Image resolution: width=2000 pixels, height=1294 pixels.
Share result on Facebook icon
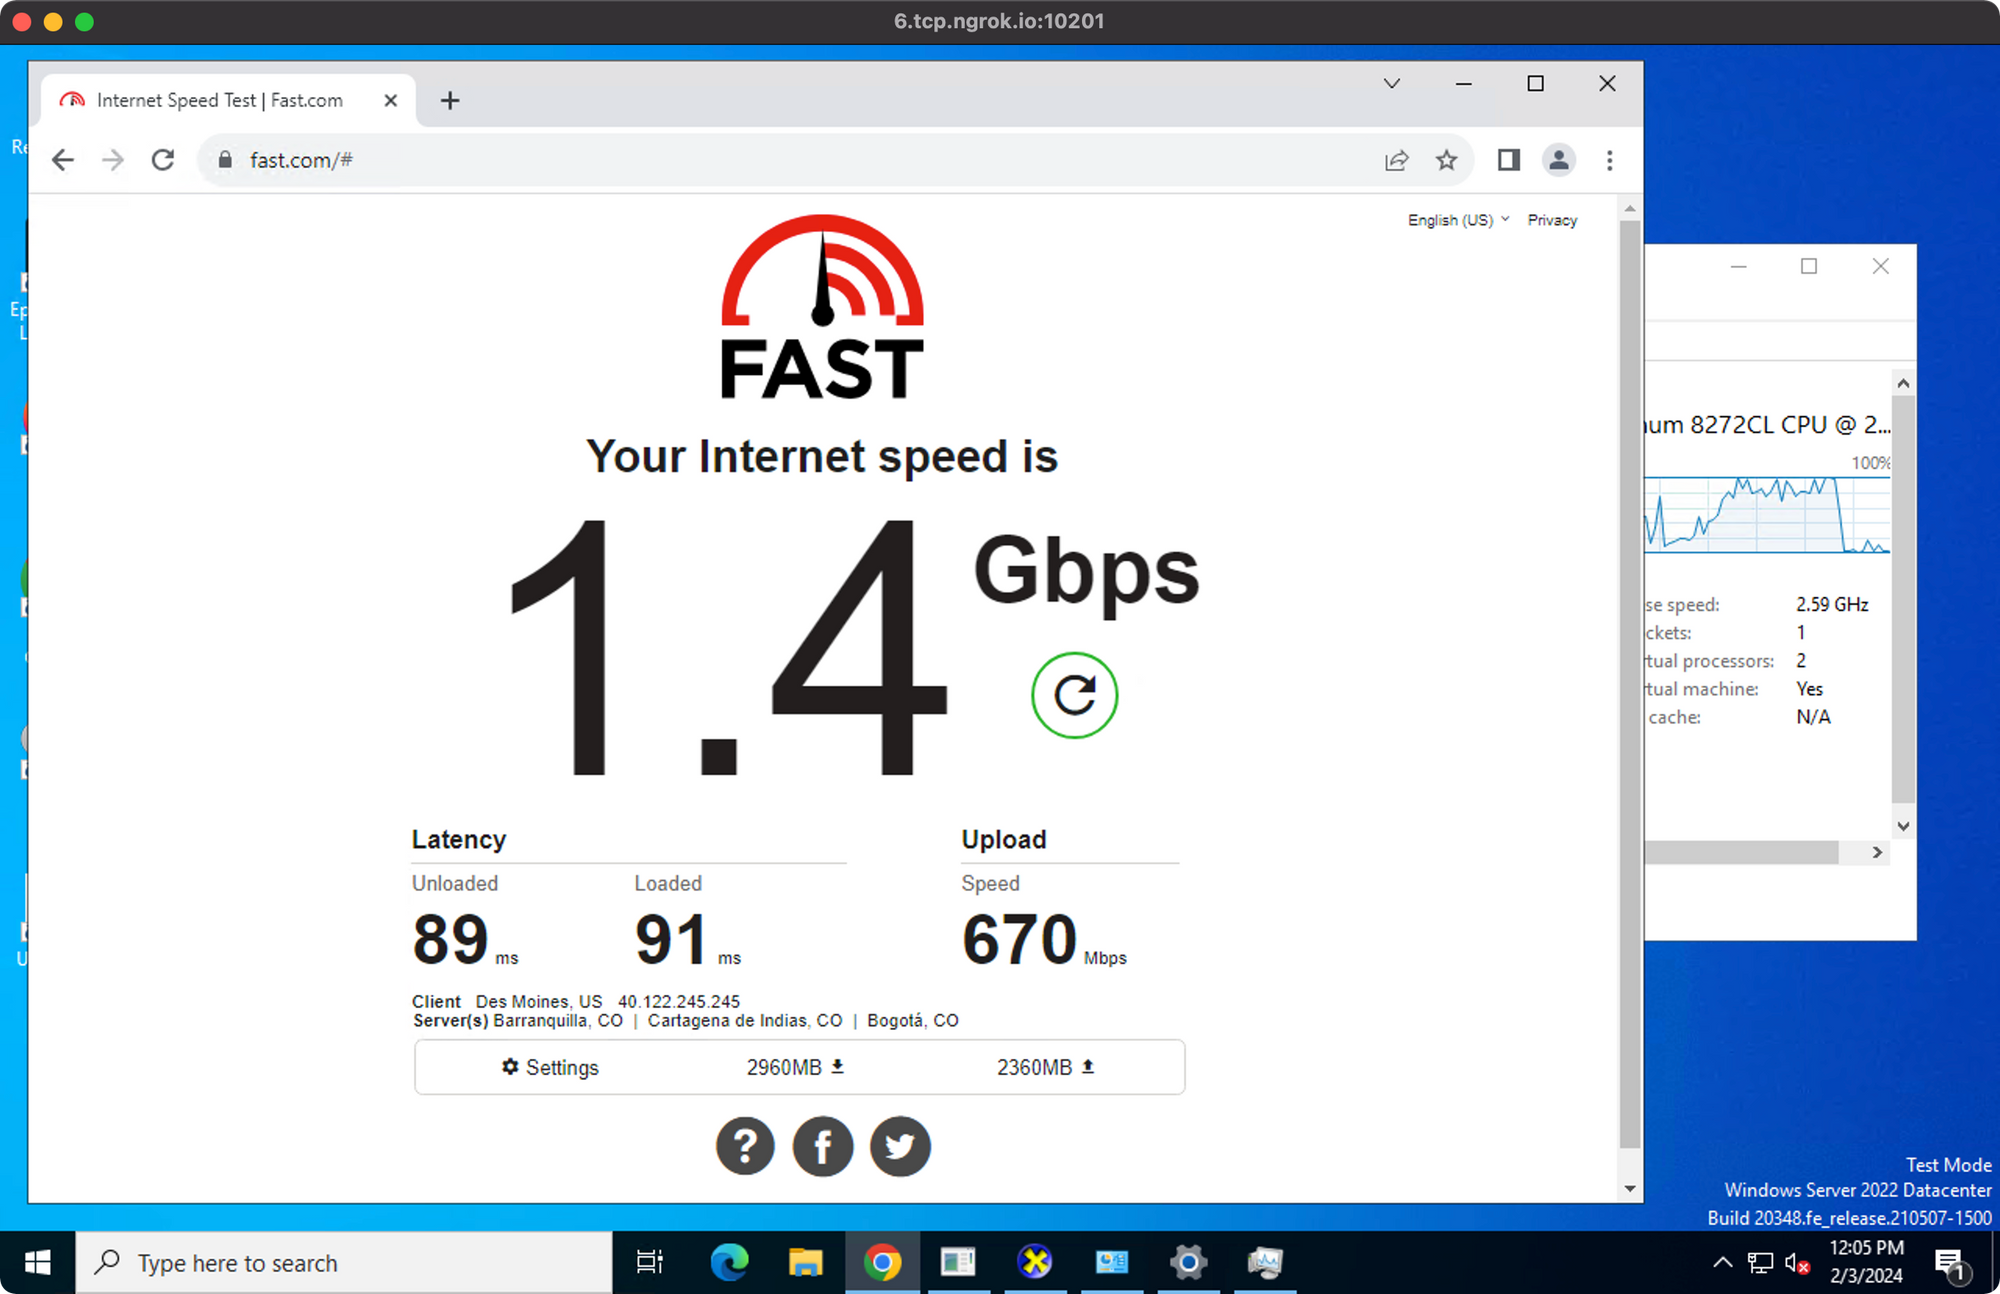[x=822, y=1146]
